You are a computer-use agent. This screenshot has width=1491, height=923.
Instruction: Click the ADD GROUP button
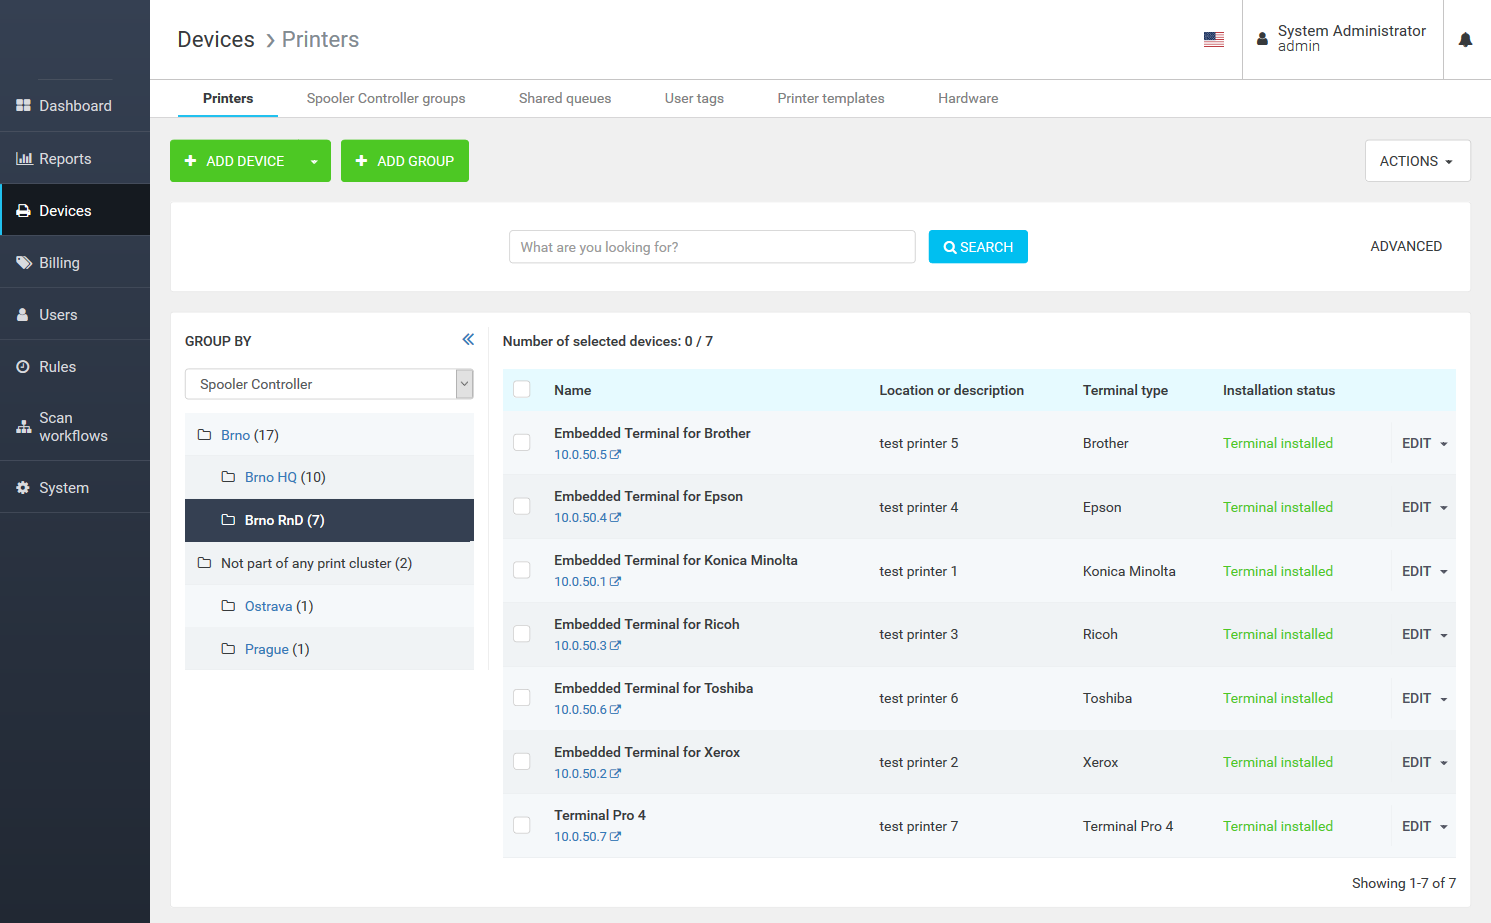405,160
